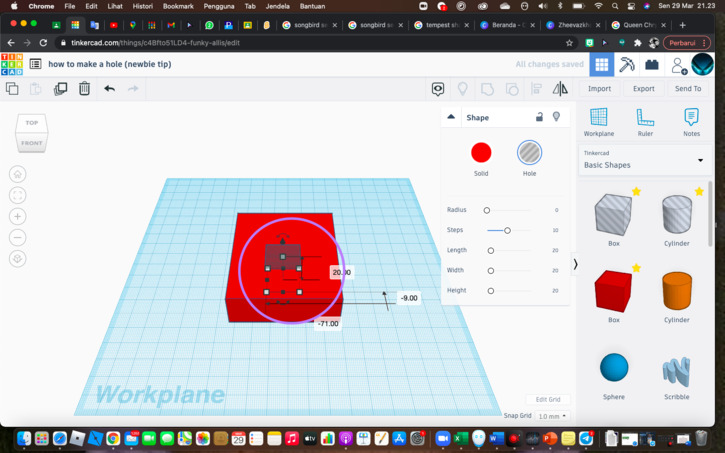Open the Blocks pickaxe mode
Viewport: 725px width, 453px height.
click(x=627, y=65)
